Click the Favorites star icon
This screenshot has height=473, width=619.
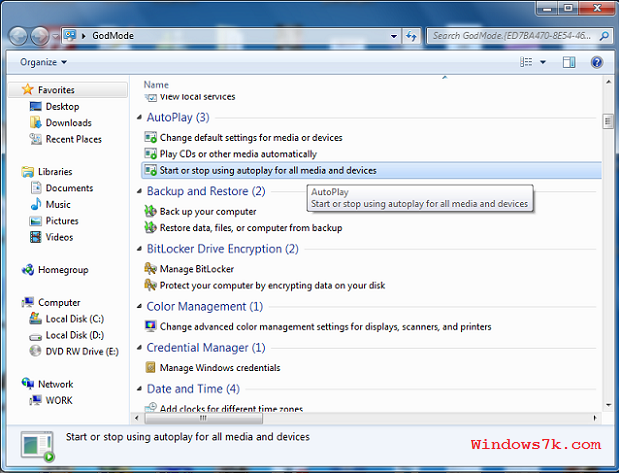click(x=28, y=89)
